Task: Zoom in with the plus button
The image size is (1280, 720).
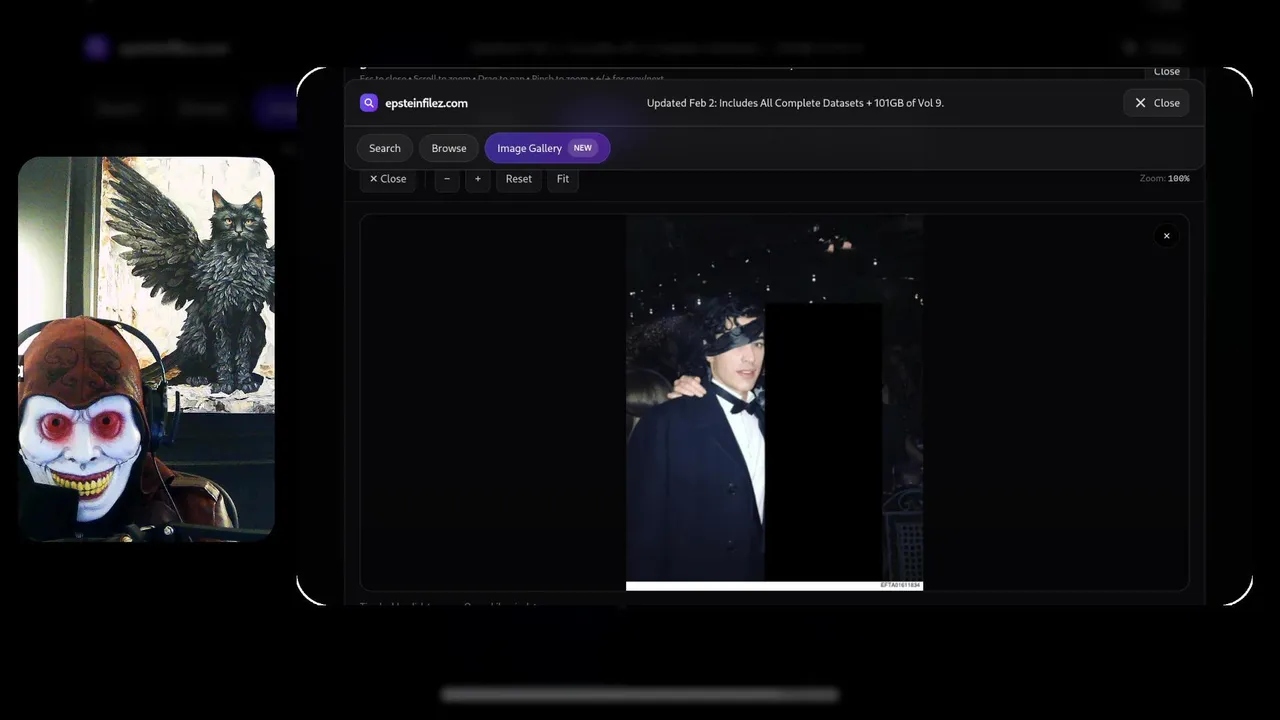Action: pos(478,179)
